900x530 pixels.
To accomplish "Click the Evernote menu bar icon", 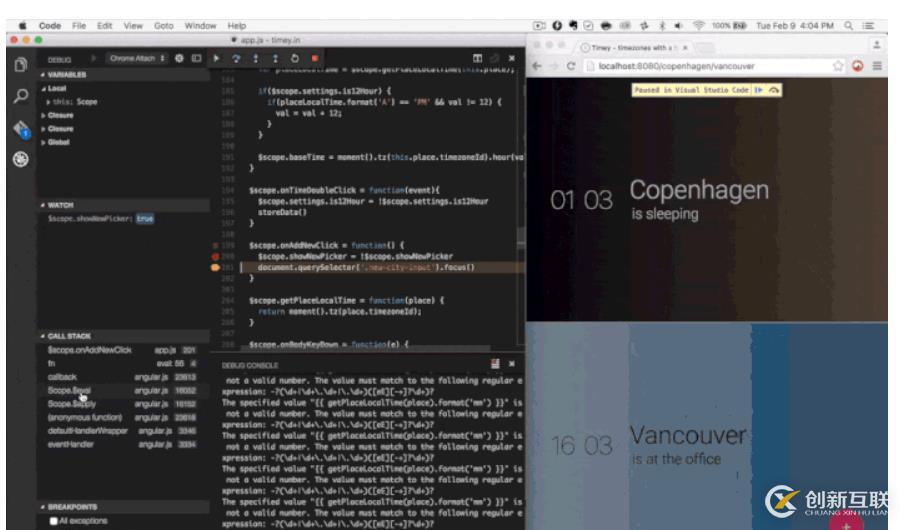I will click(573, 25).
